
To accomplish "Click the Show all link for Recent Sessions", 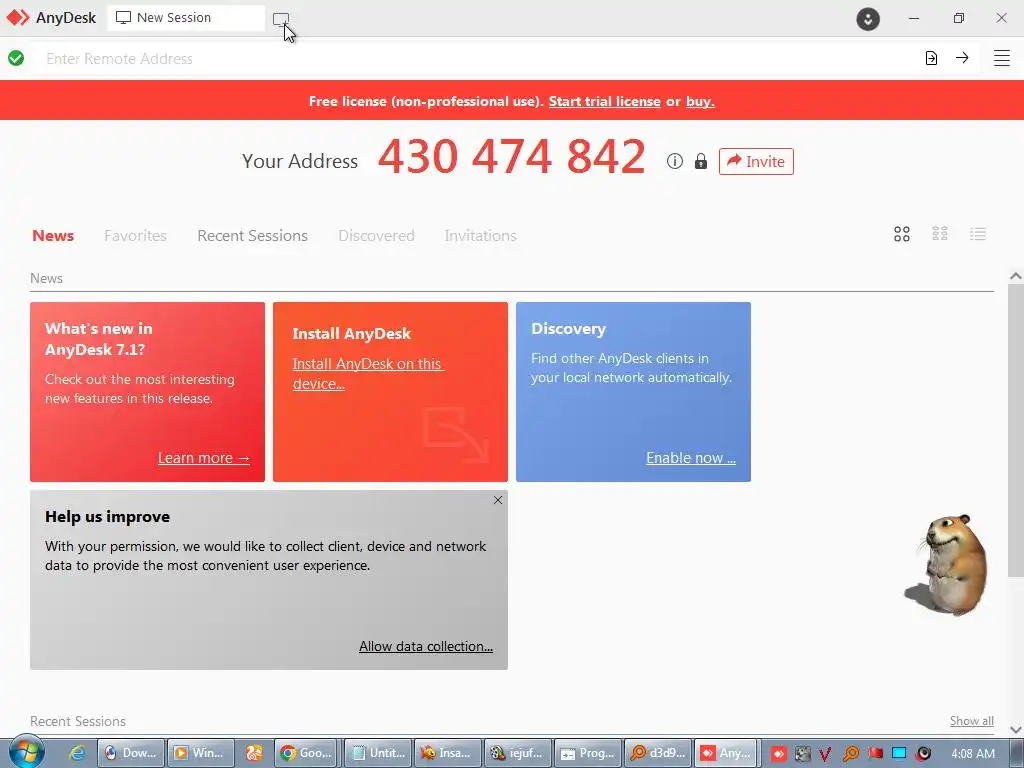I will pyautogui.click(x=972, y=720).
